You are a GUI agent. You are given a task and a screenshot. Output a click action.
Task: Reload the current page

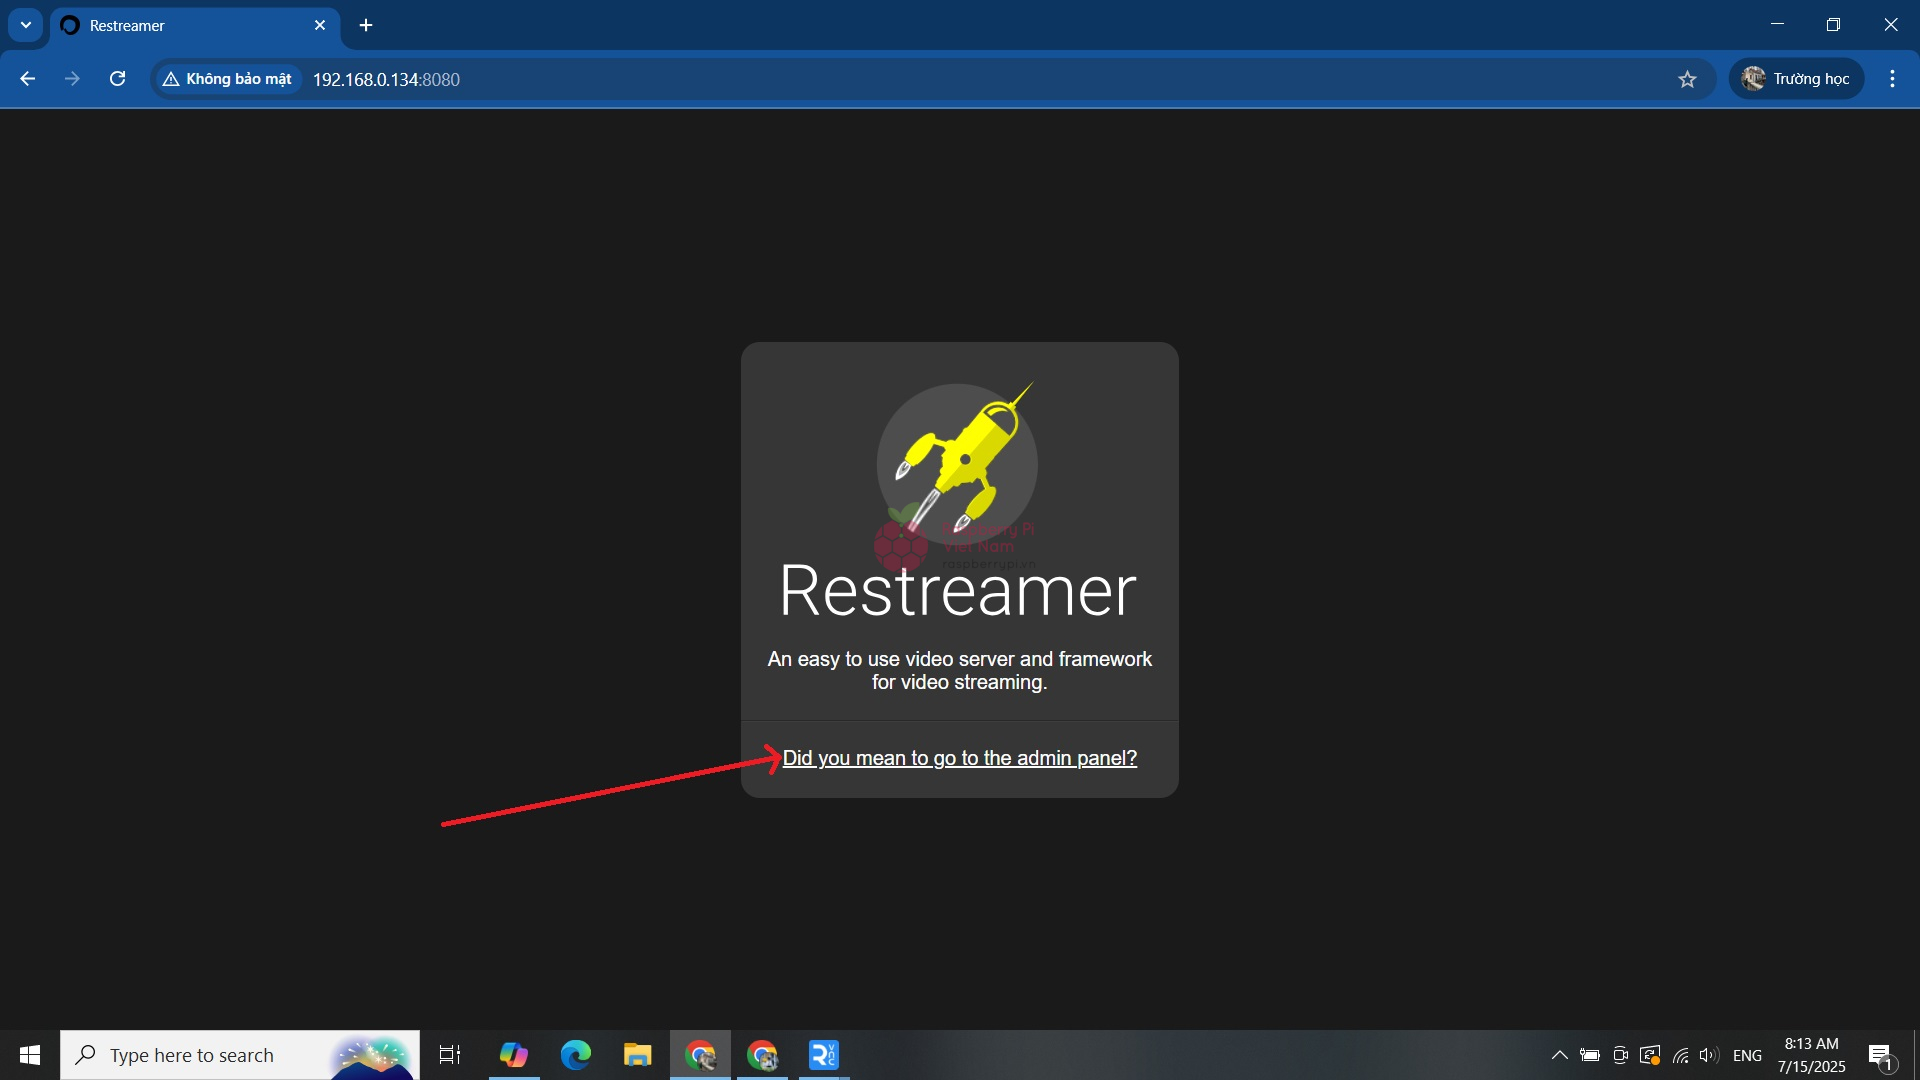[x=117, y=79]
